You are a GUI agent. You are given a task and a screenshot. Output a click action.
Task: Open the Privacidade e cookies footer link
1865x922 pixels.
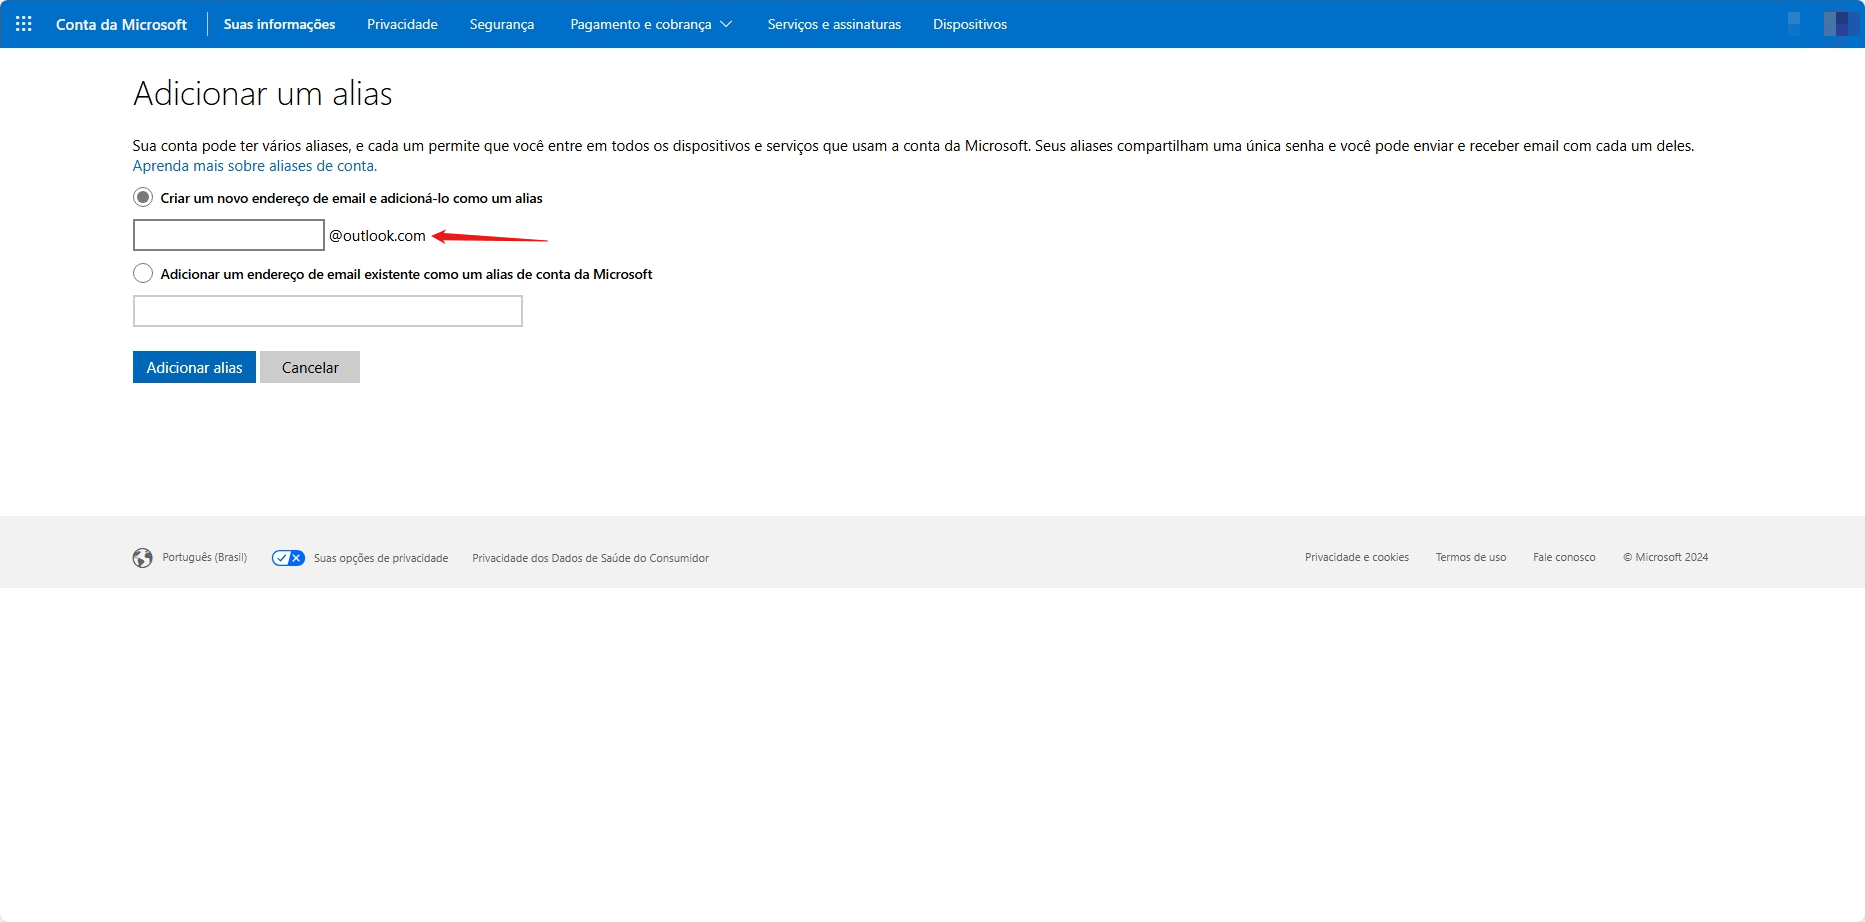(1357, 557)
